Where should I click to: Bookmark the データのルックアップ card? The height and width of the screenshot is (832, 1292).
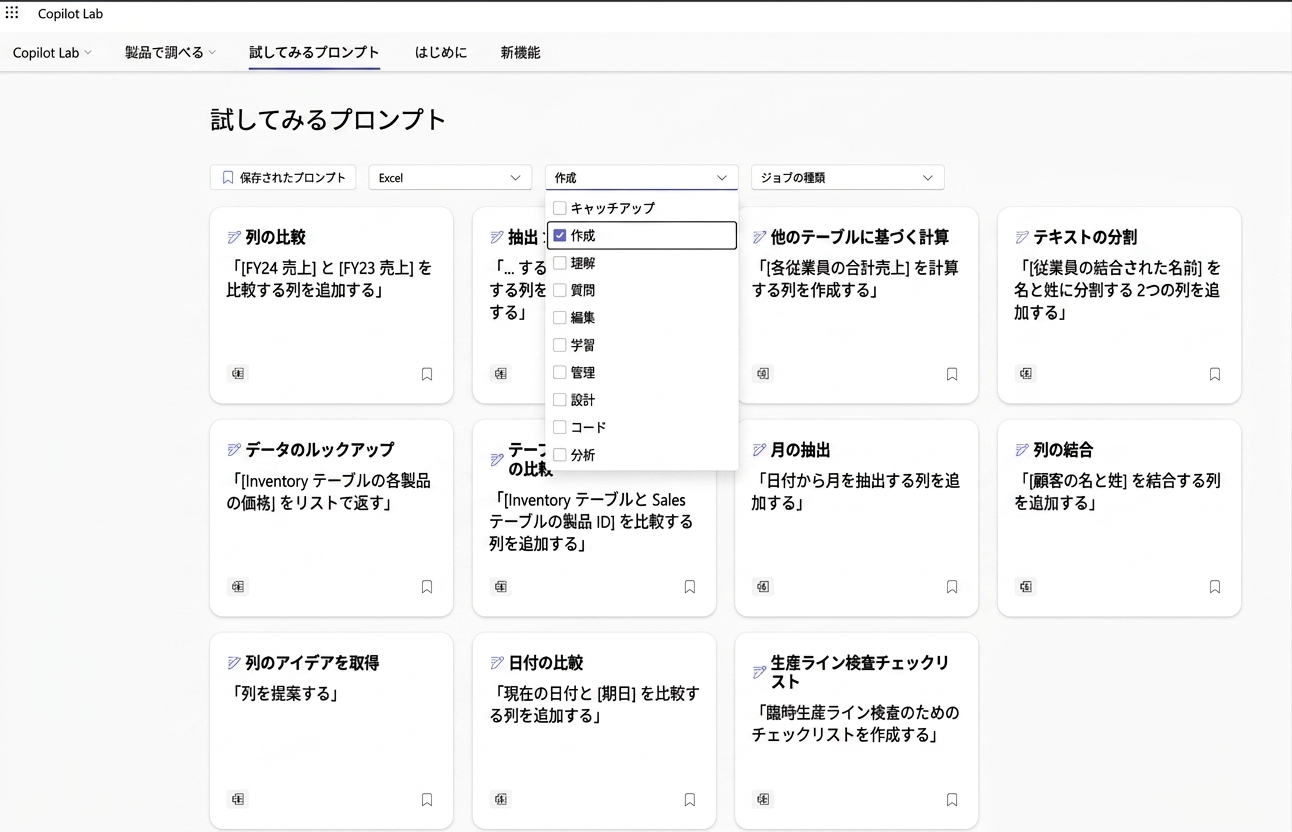427,587
